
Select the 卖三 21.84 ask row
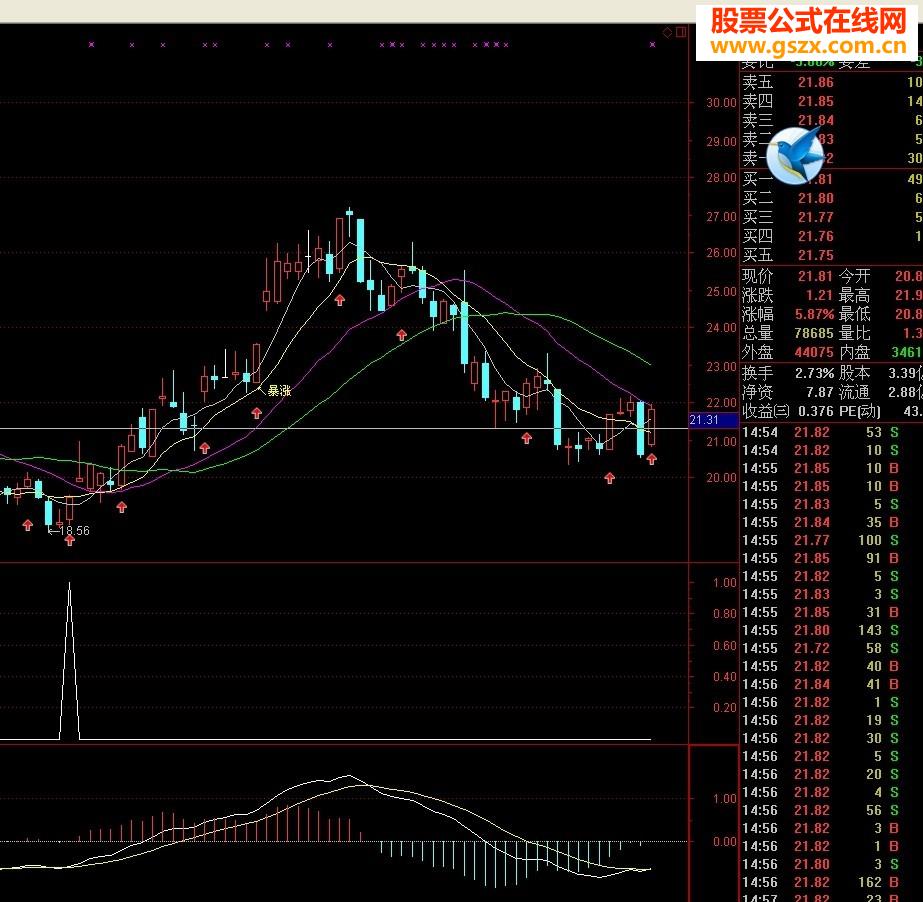831,120
